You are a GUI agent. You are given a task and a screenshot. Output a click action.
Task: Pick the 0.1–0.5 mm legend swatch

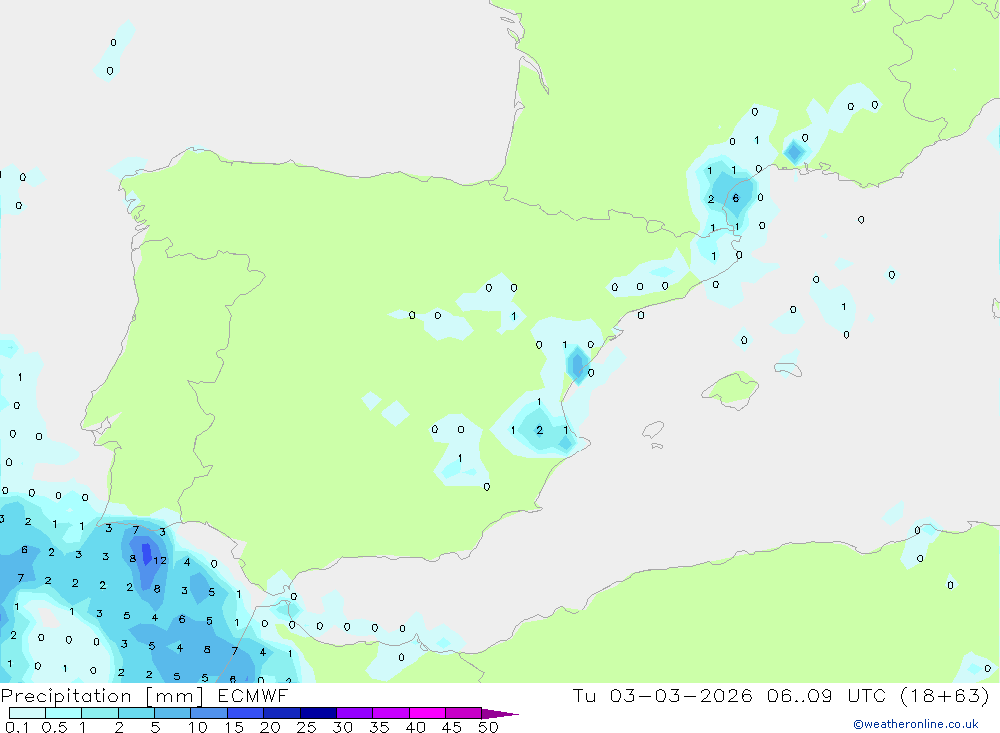coord(27,713)
